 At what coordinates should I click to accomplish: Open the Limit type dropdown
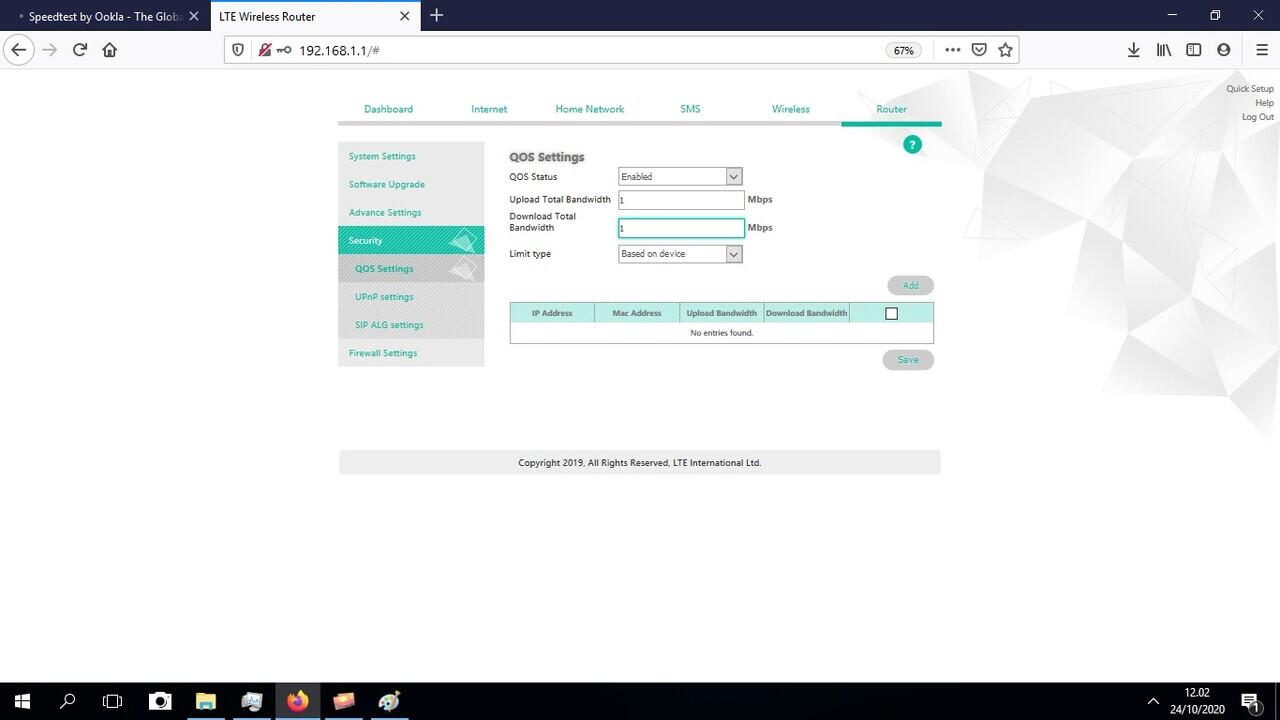[680, 254]
